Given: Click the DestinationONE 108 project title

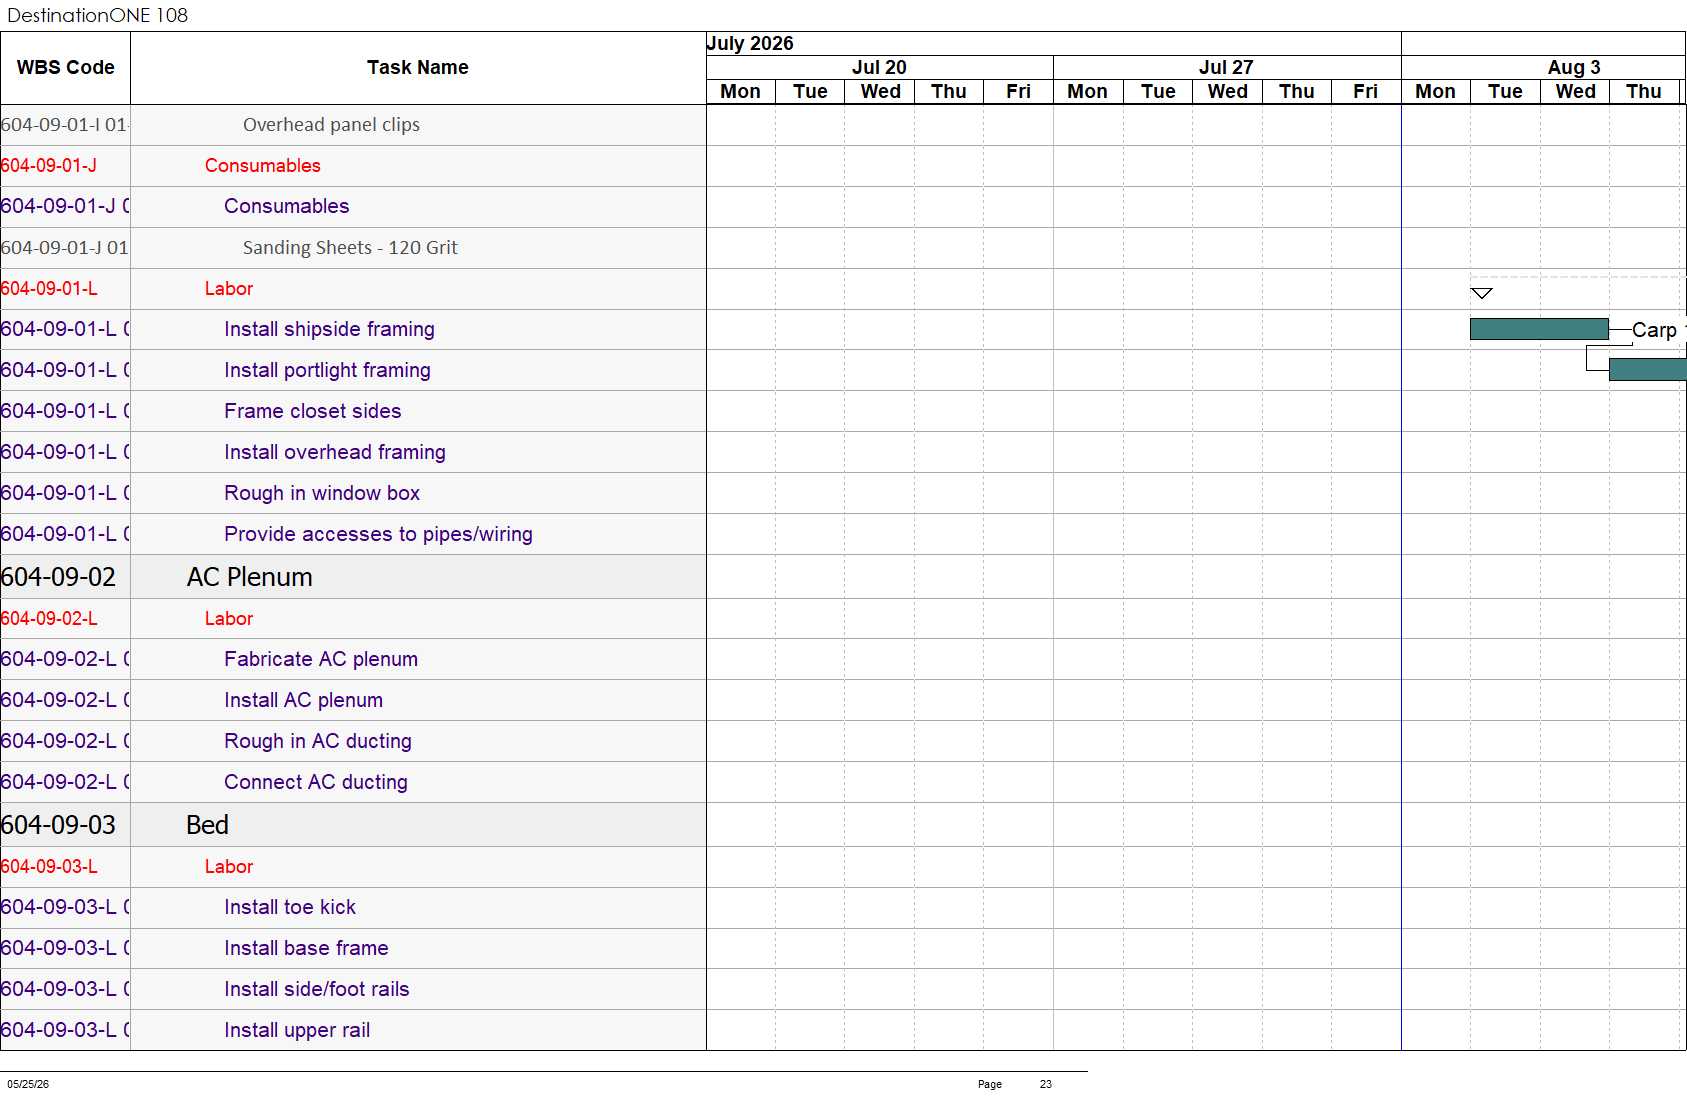Looking at the screenshot, I should (97, 15).
